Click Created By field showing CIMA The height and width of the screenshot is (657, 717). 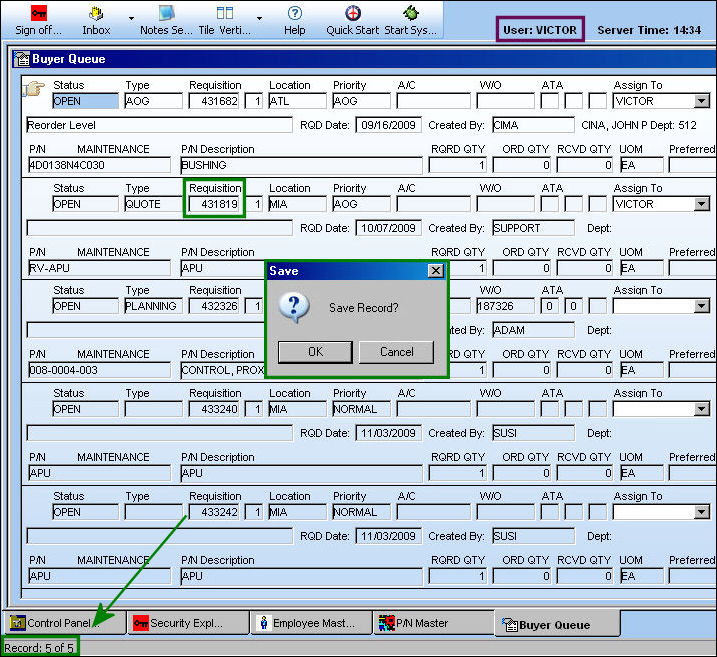533,125
